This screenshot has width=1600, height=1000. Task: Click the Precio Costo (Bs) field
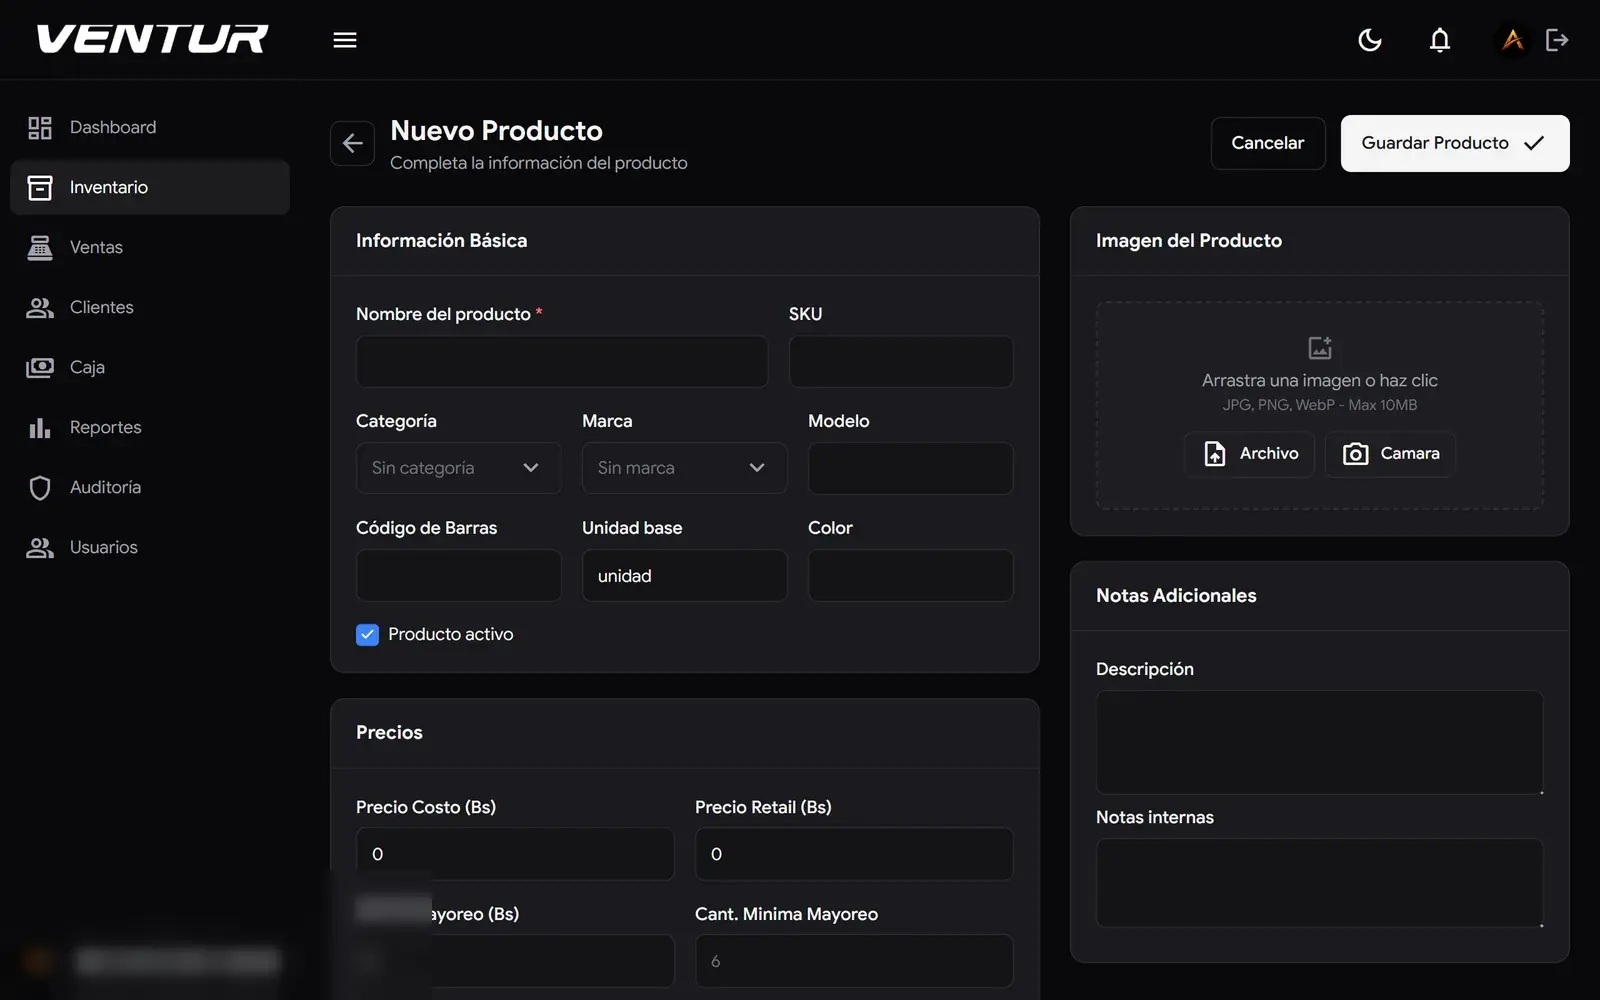[515, 854]
